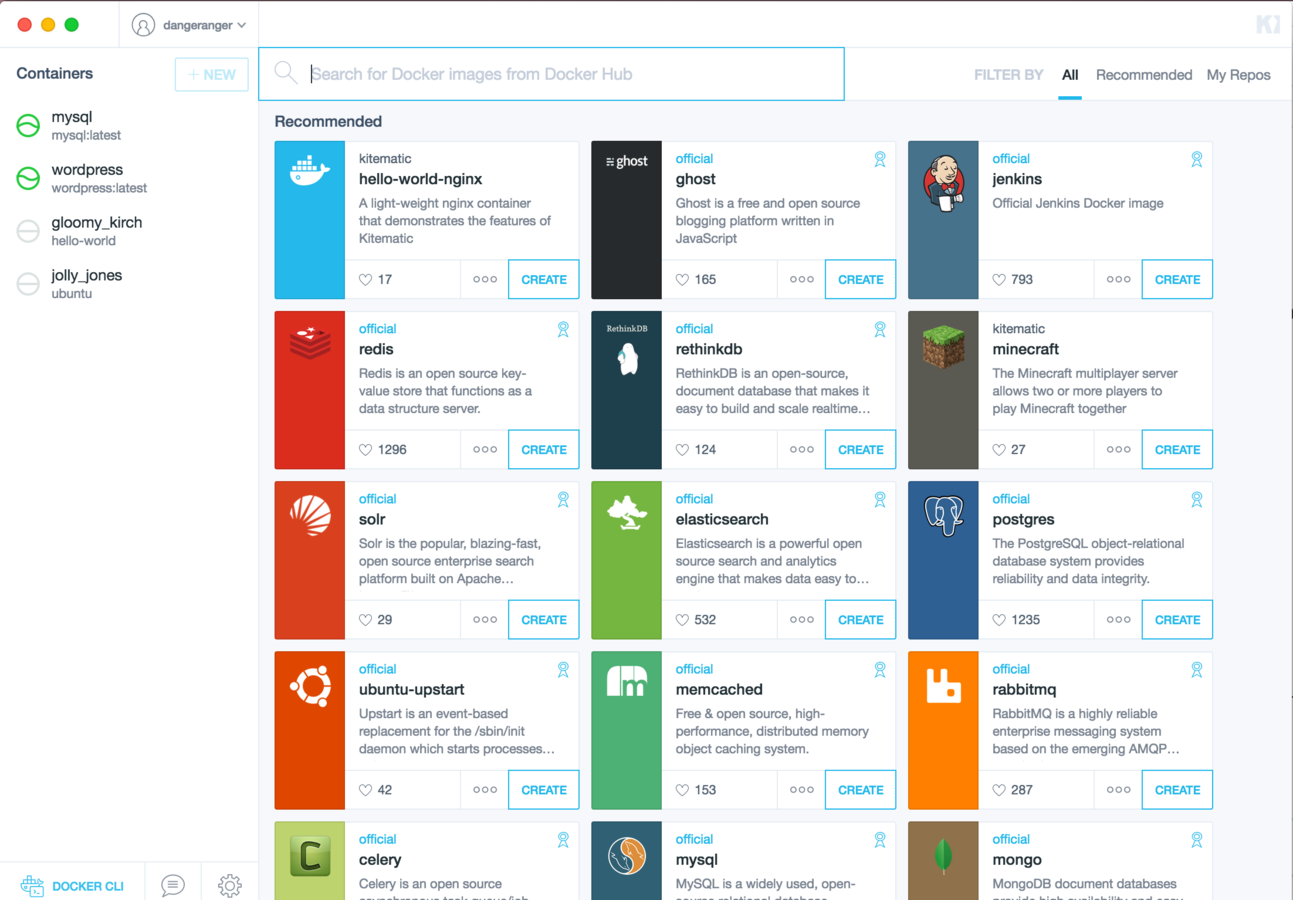Open the dangeranger account dropdown
Screen dimensions: 1293x900
(189, 25)
